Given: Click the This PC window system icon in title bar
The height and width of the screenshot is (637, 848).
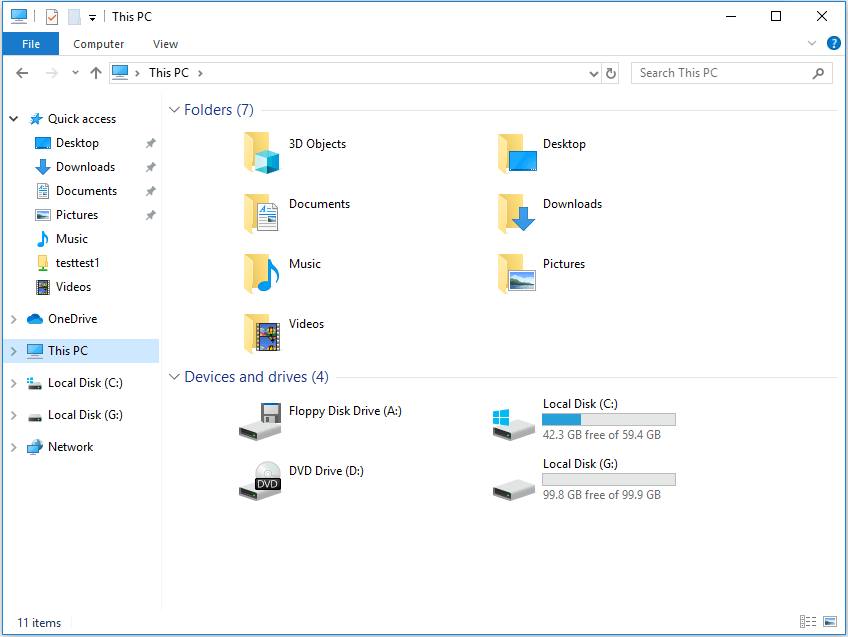Looking at the screenshot, I should [x=19, y=16].
